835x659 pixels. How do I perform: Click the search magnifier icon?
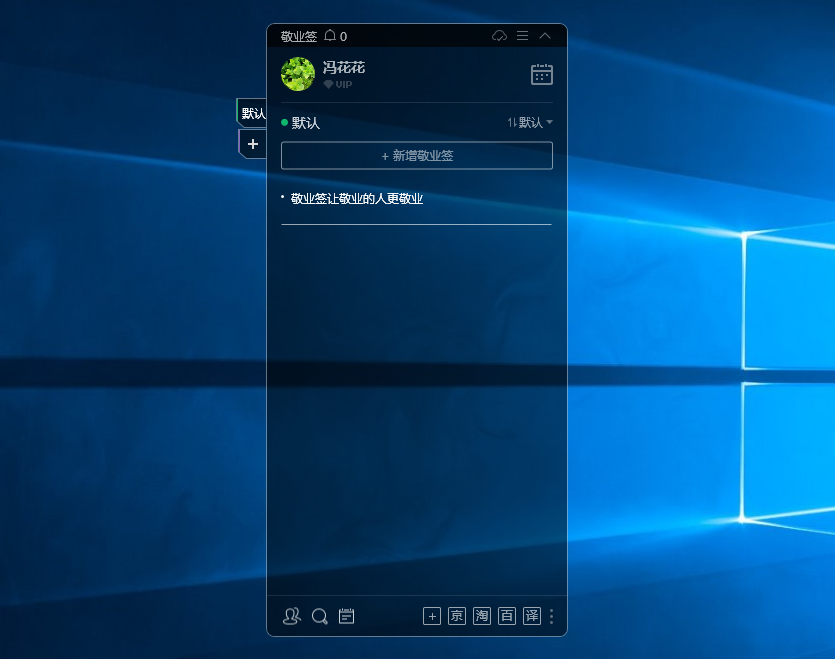pyautogui.click(x=319, y=616)
